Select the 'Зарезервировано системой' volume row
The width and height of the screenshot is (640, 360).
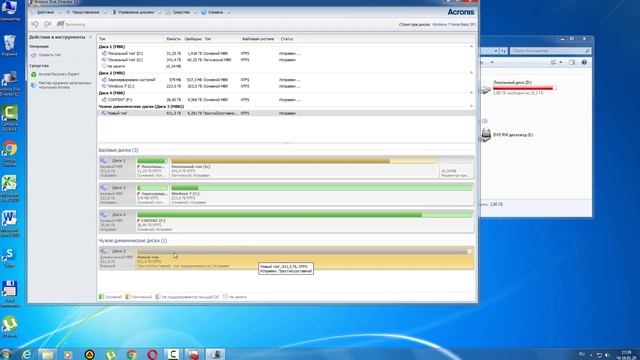tap(286, 80)
